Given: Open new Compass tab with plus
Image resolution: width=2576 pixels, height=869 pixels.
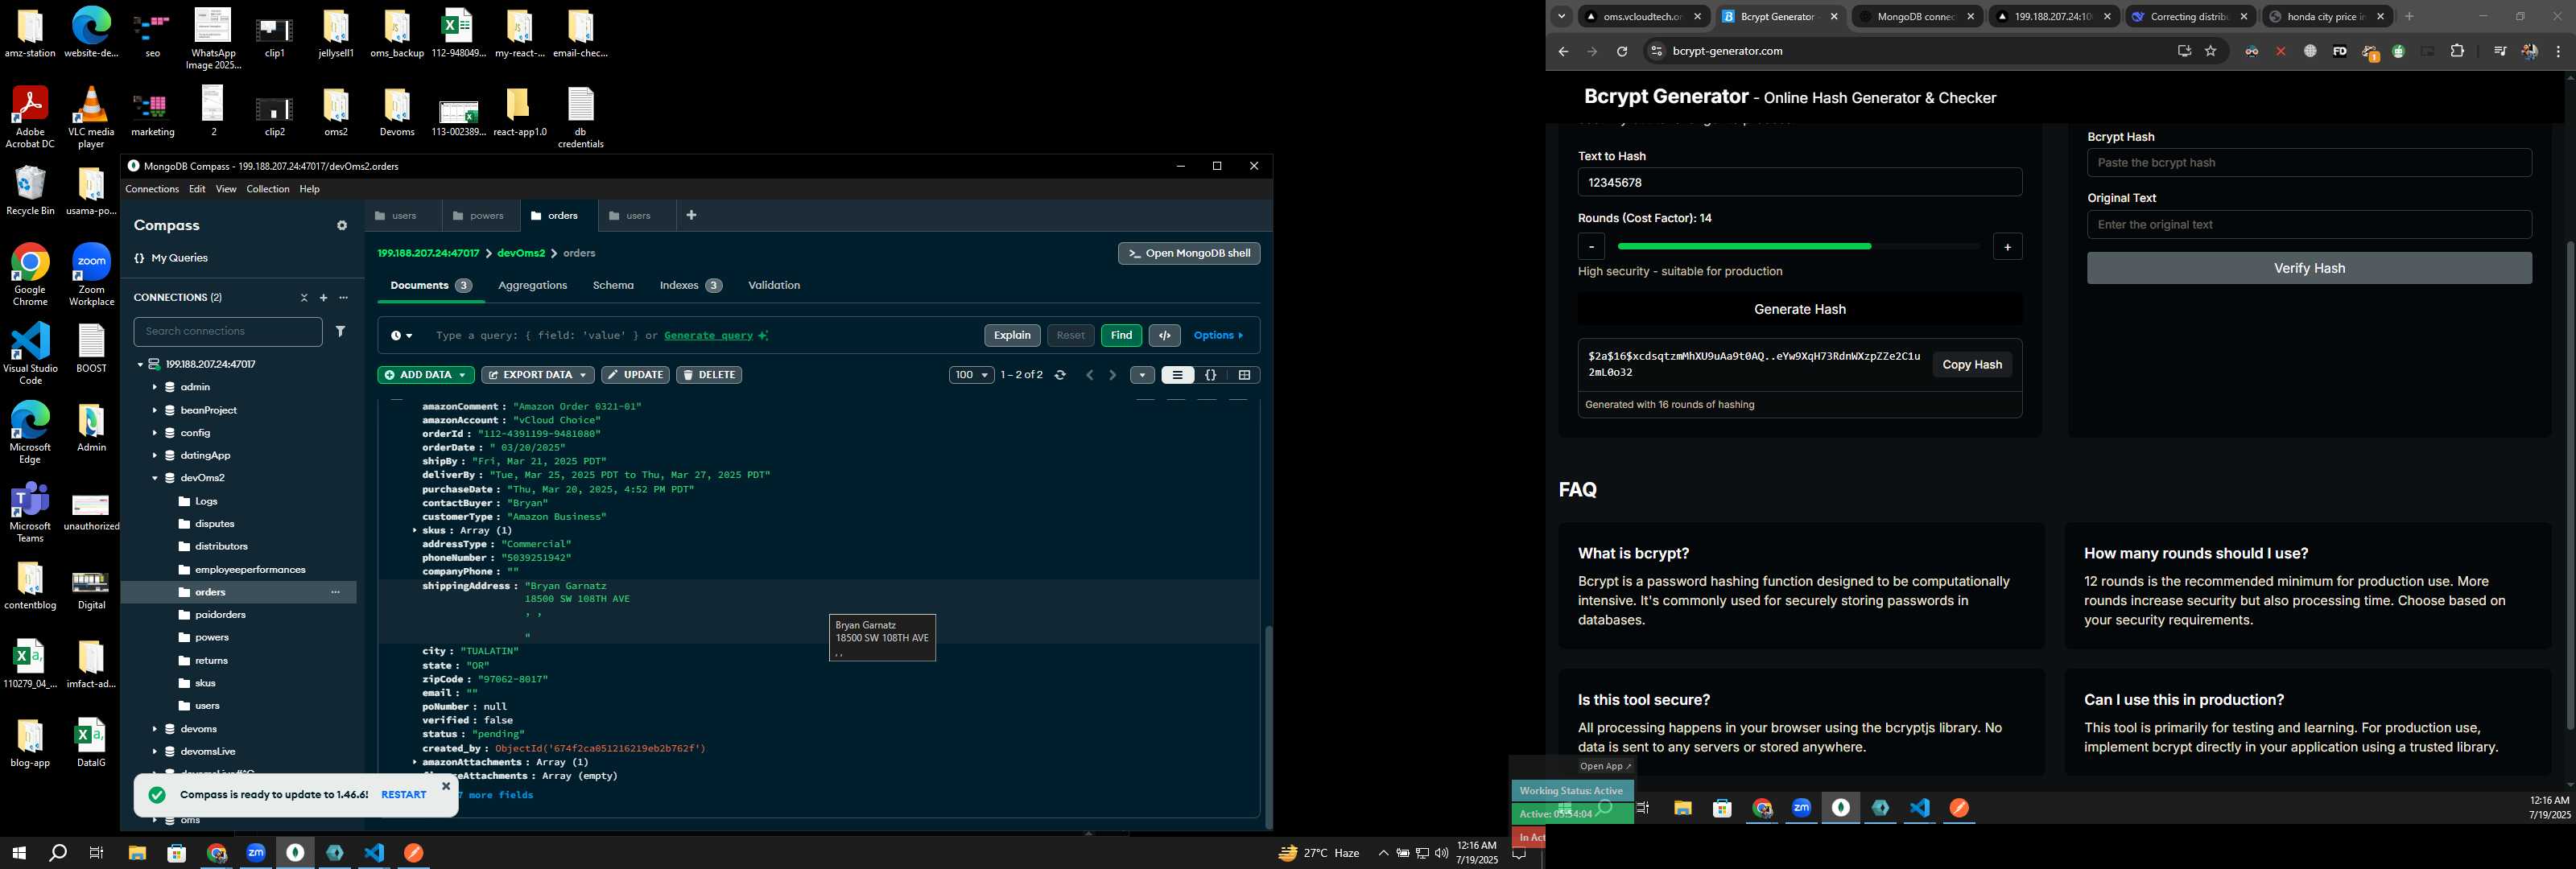Looking at the screenshot, I should click(691, 215).
